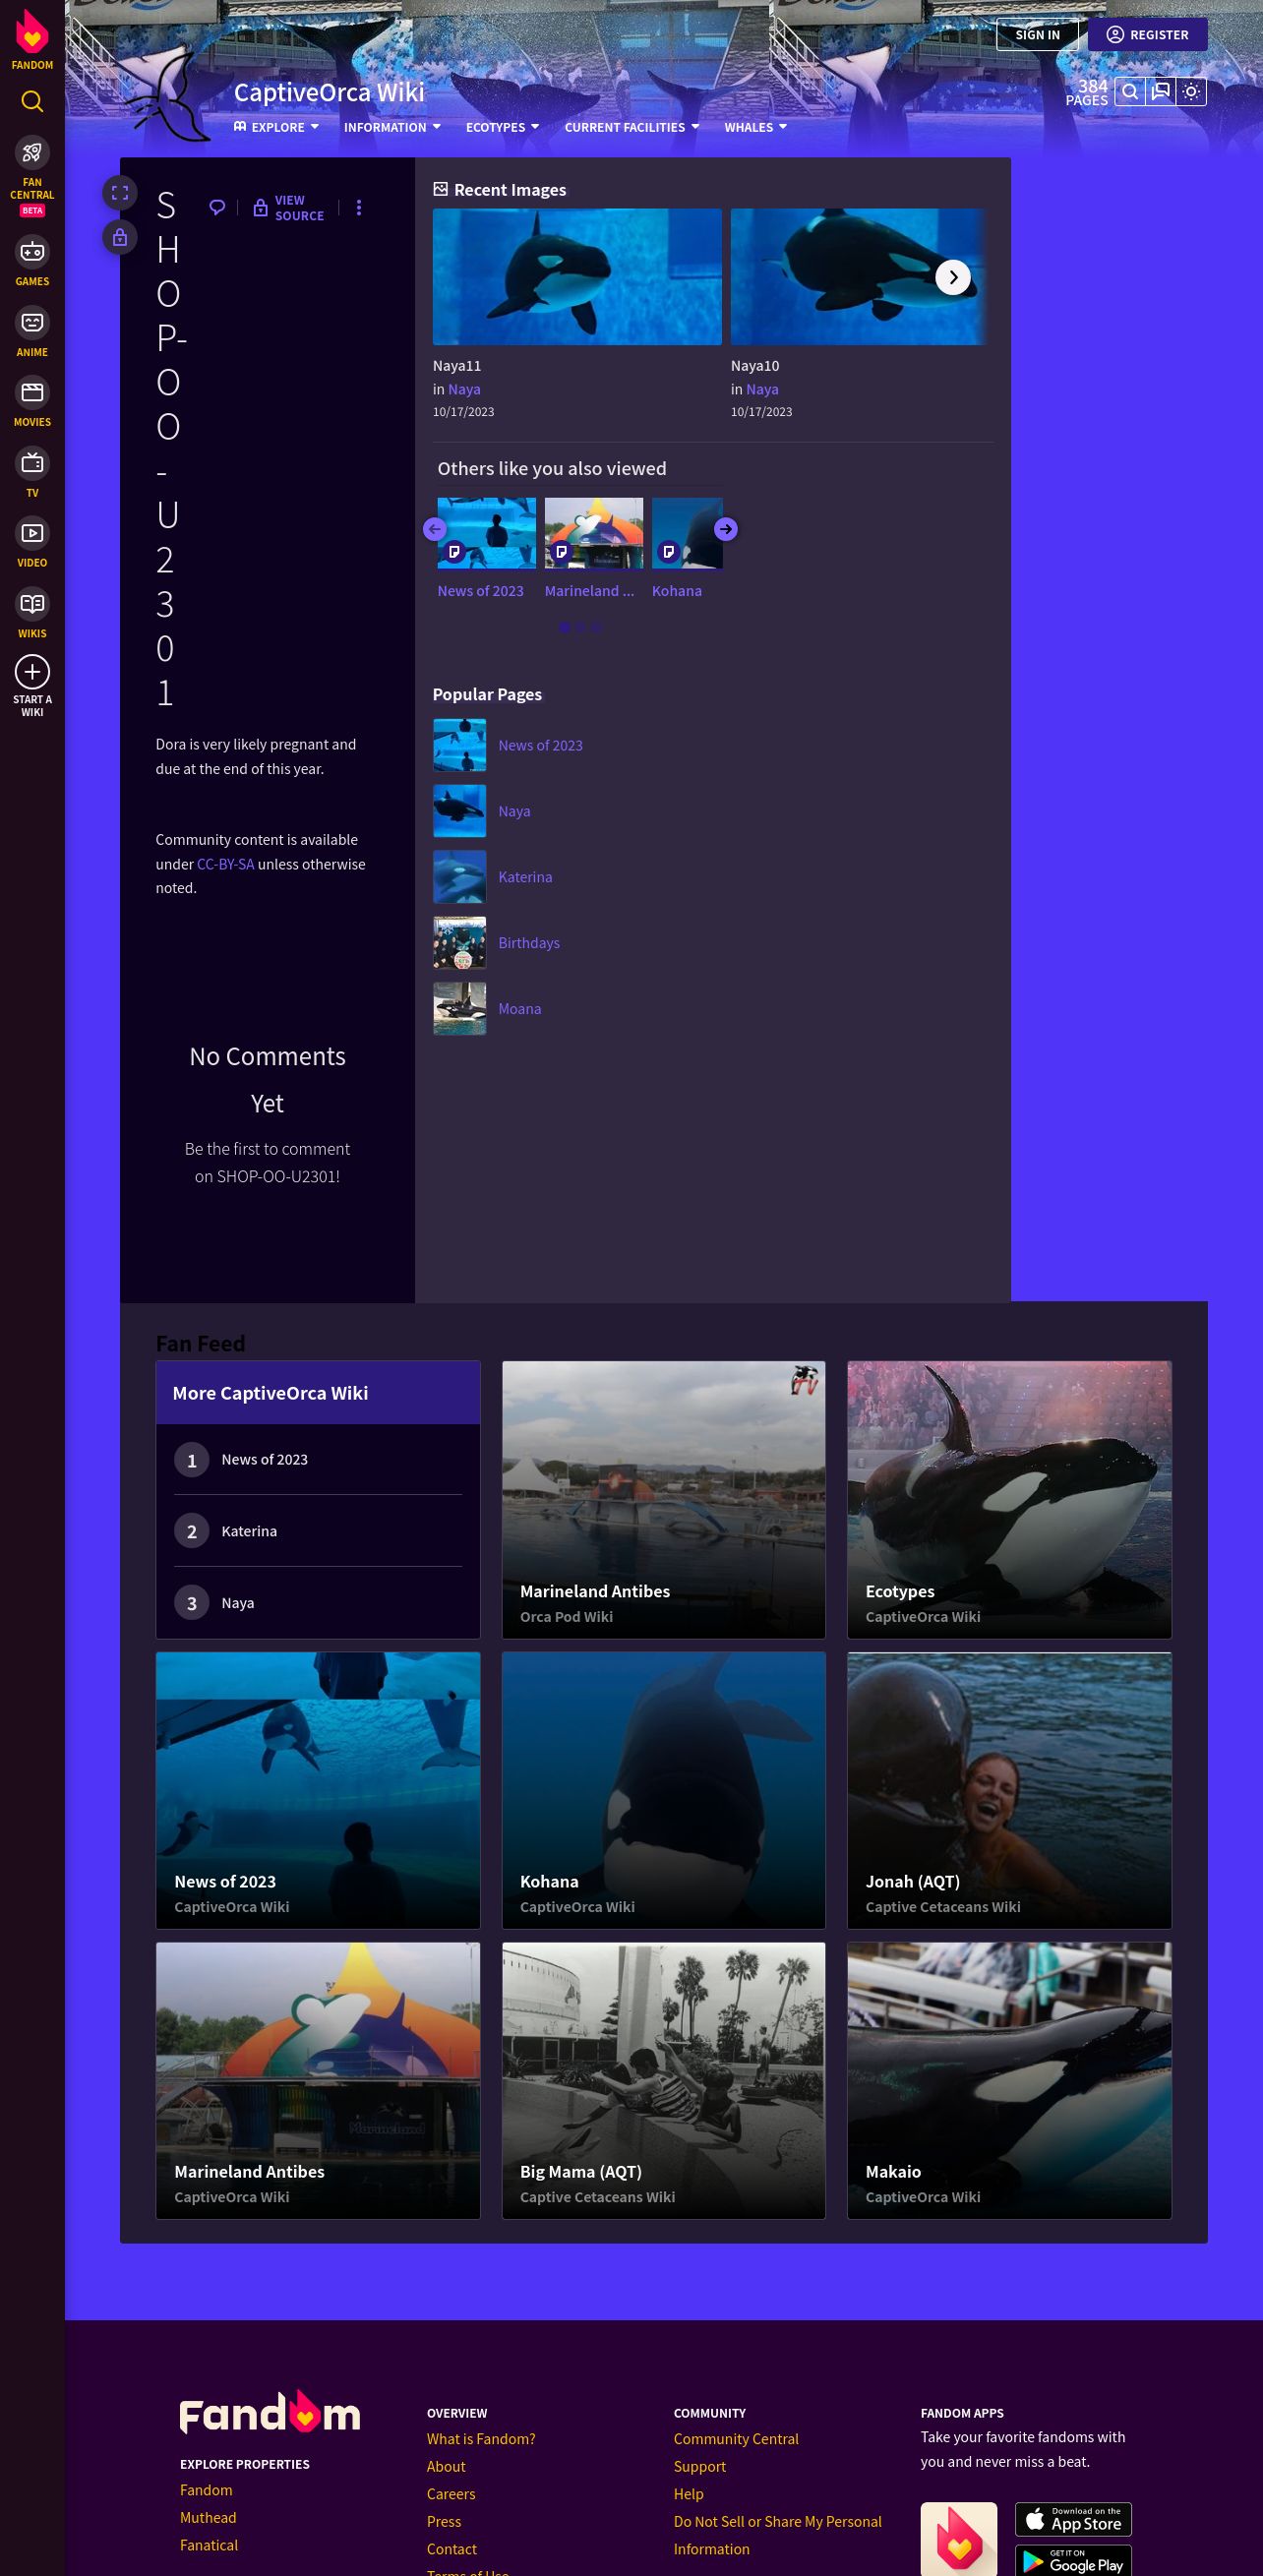The height and width of the screenshot is (2576, 1263).
Task: Open the Ecotypes Fan Feed card
Action: point(1009,1499)
